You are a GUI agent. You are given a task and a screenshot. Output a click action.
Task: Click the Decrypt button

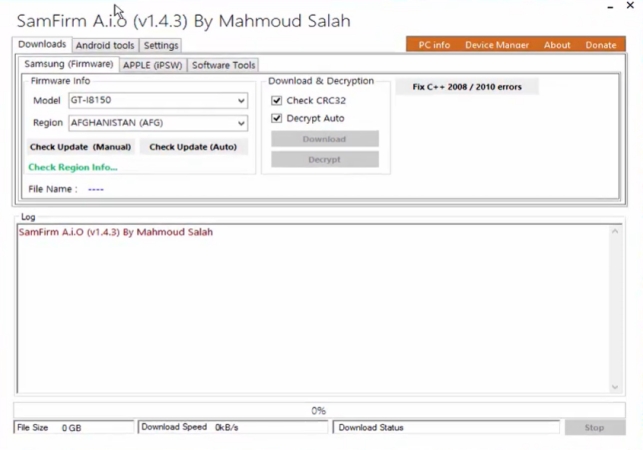(x=324, y=160)
